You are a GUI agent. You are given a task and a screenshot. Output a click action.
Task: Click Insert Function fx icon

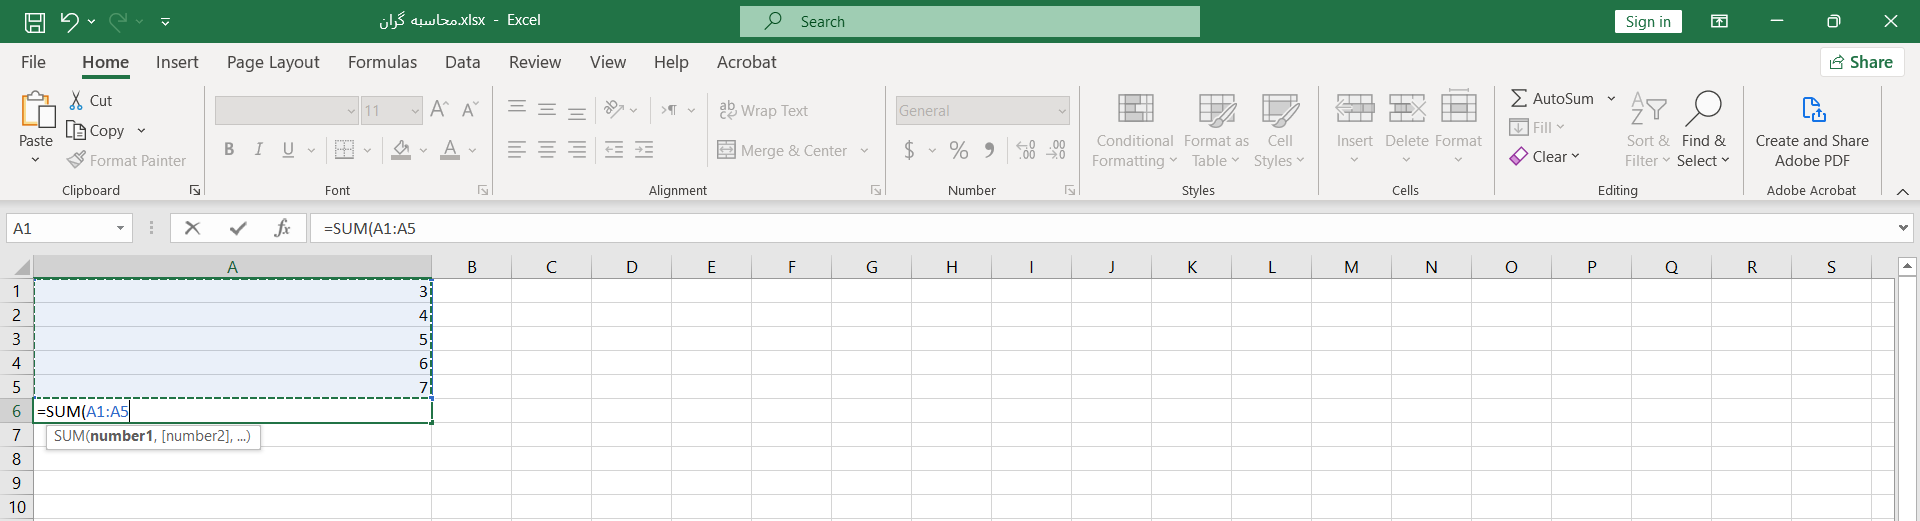(282, 228)
